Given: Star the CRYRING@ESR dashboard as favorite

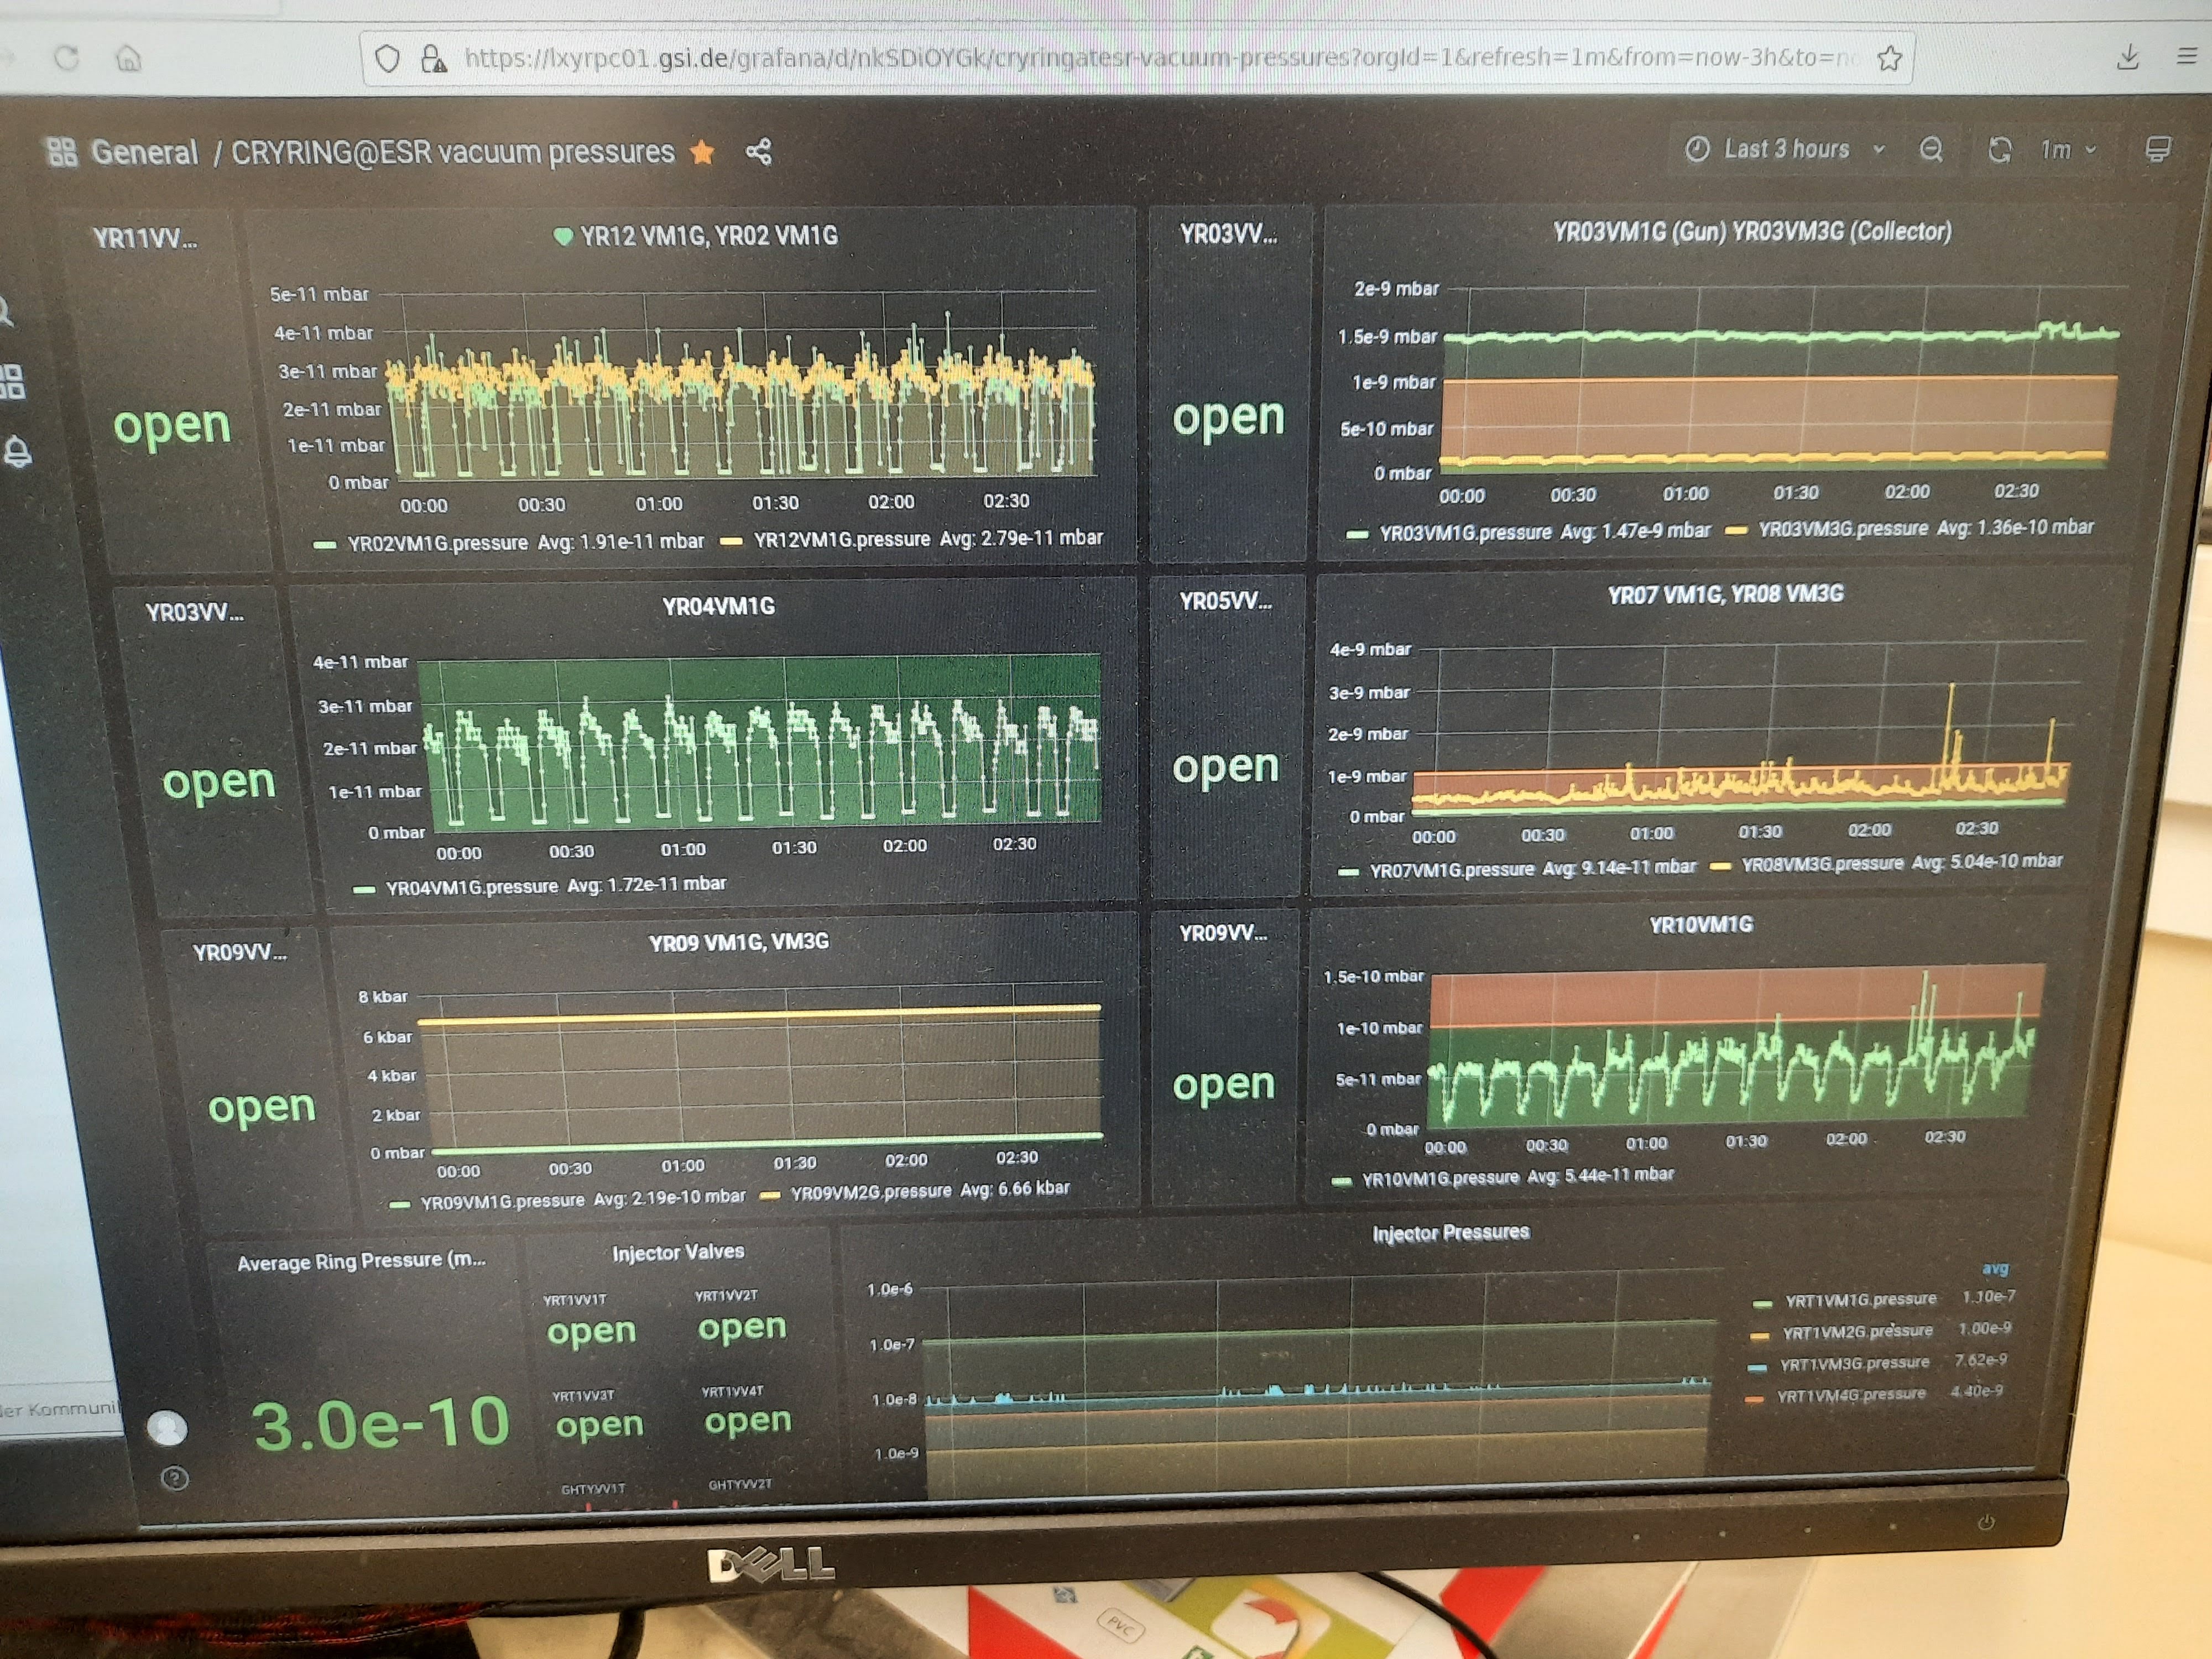Looking at the screenshot, I should (x=703, y=152).
